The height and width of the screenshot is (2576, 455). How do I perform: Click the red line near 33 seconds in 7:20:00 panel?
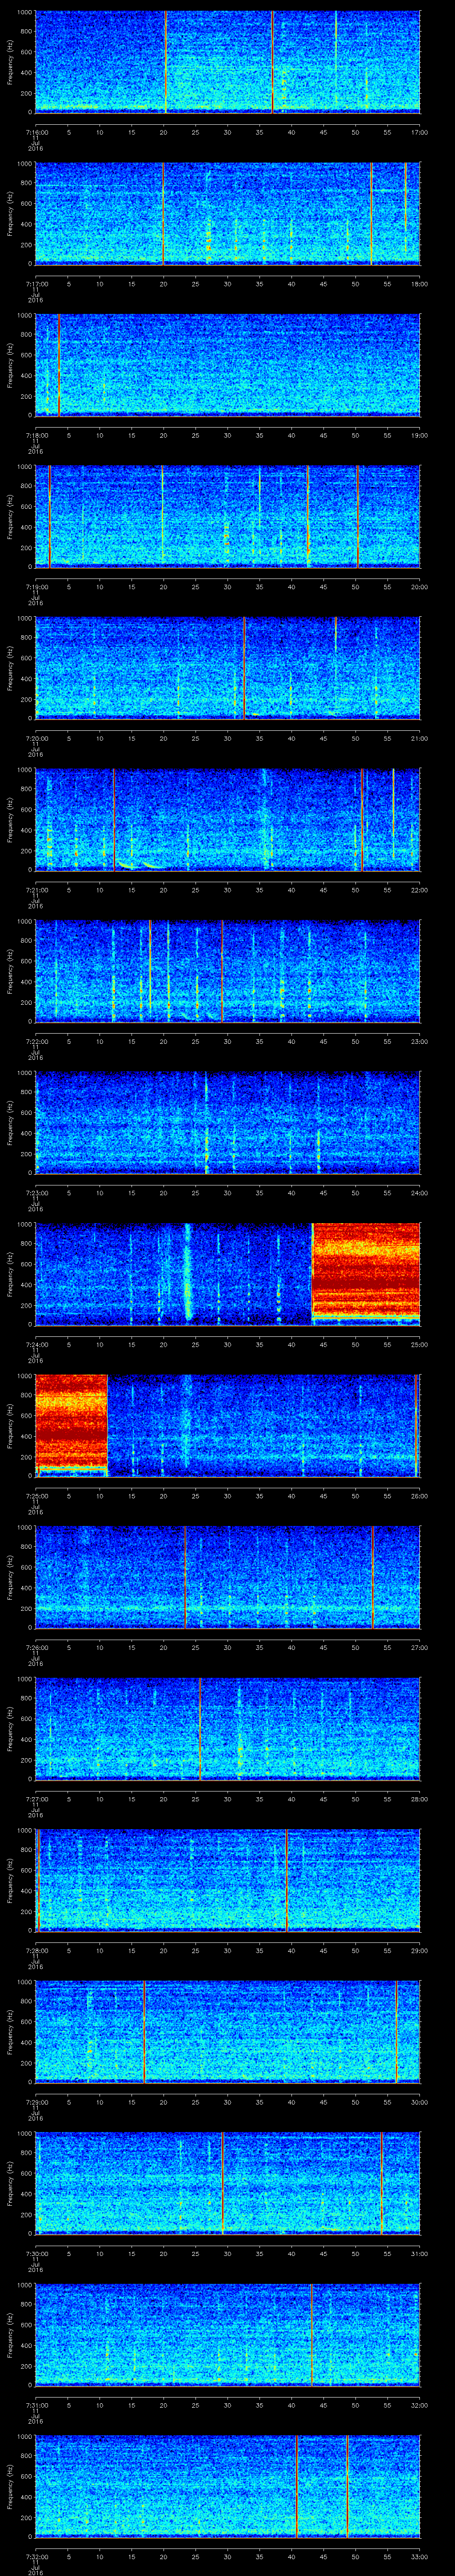(x=244, y=668)
